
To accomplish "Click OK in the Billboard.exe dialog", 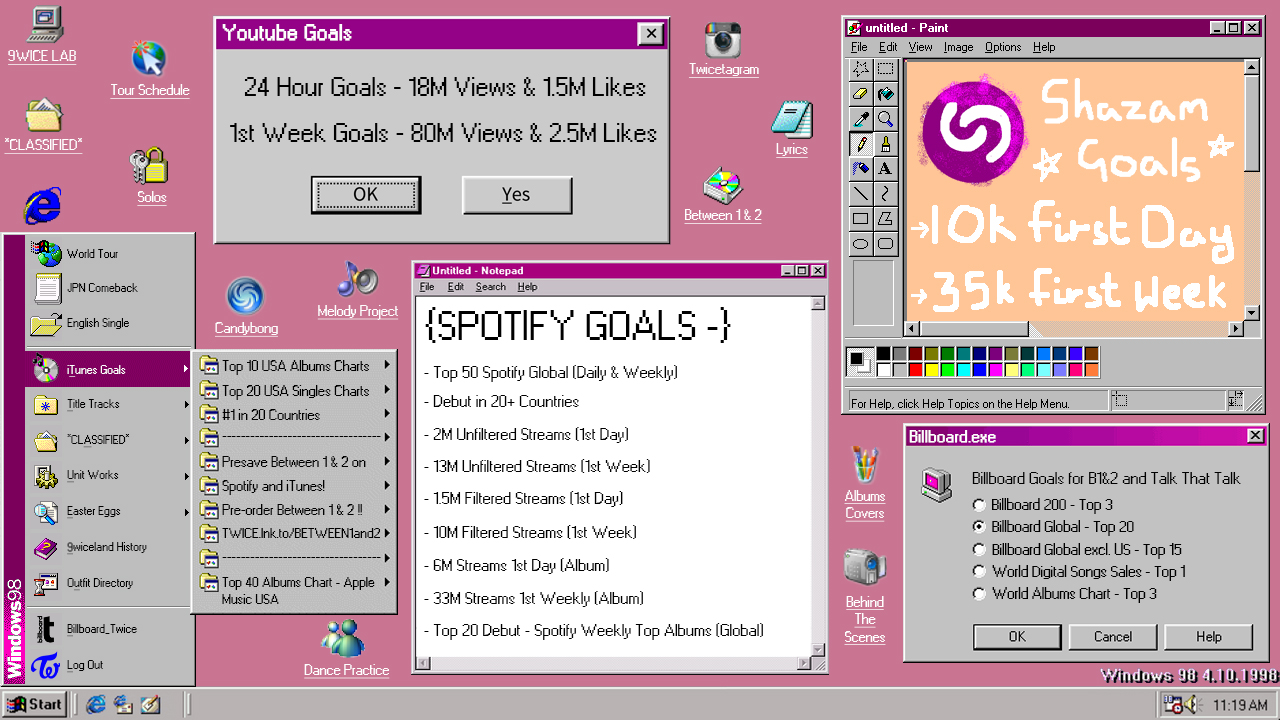I will pyautogui.click(x=1017, y=637).
